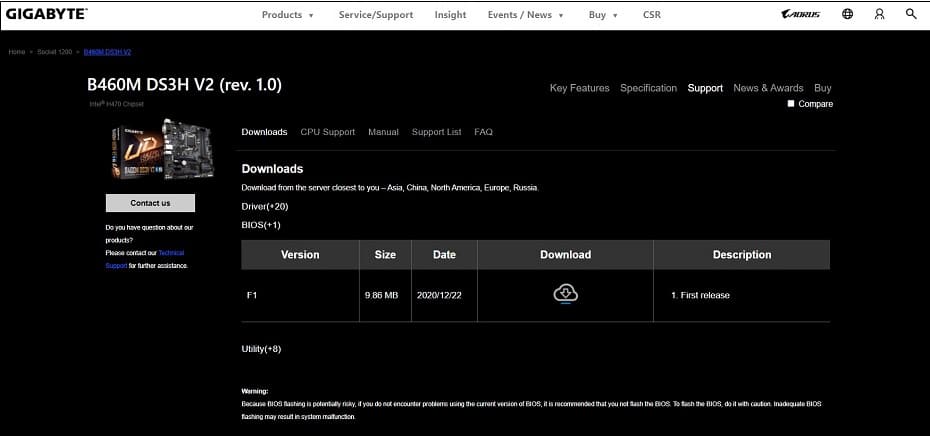
Task: Click the GIGABYTE logo
Action: point(46,14)
